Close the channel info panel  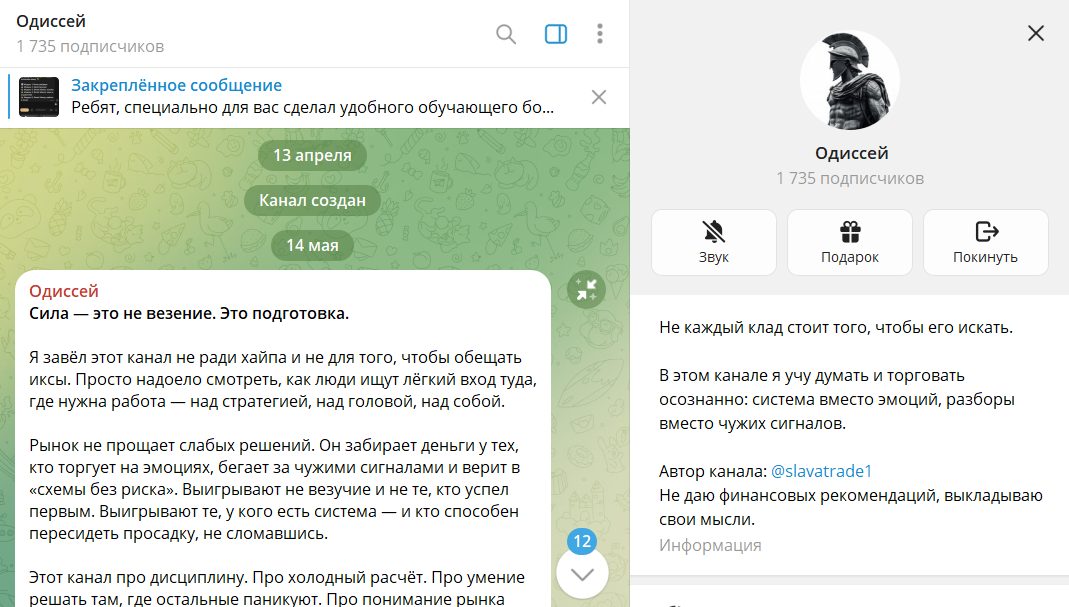[x=1036, y=33]
